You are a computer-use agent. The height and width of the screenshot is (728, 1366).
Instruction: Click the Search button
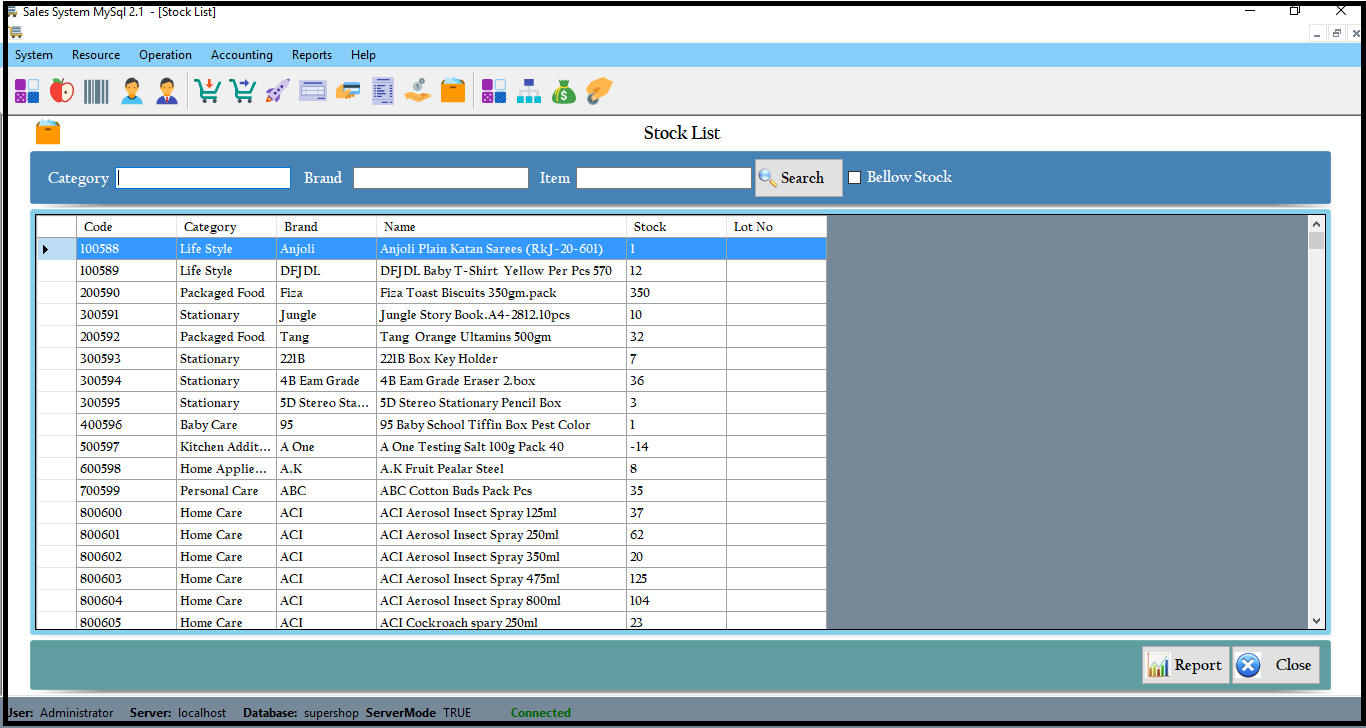tap(799, 178)
